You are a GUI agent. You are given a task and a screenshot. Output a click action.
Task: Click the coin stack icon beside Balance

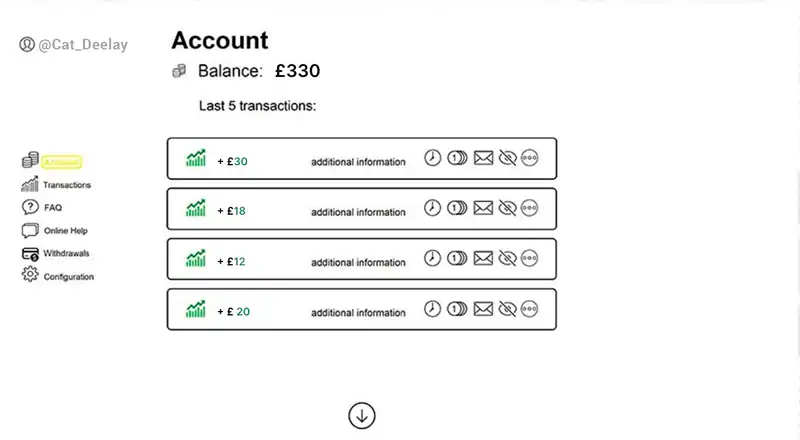tap(179, 71)
